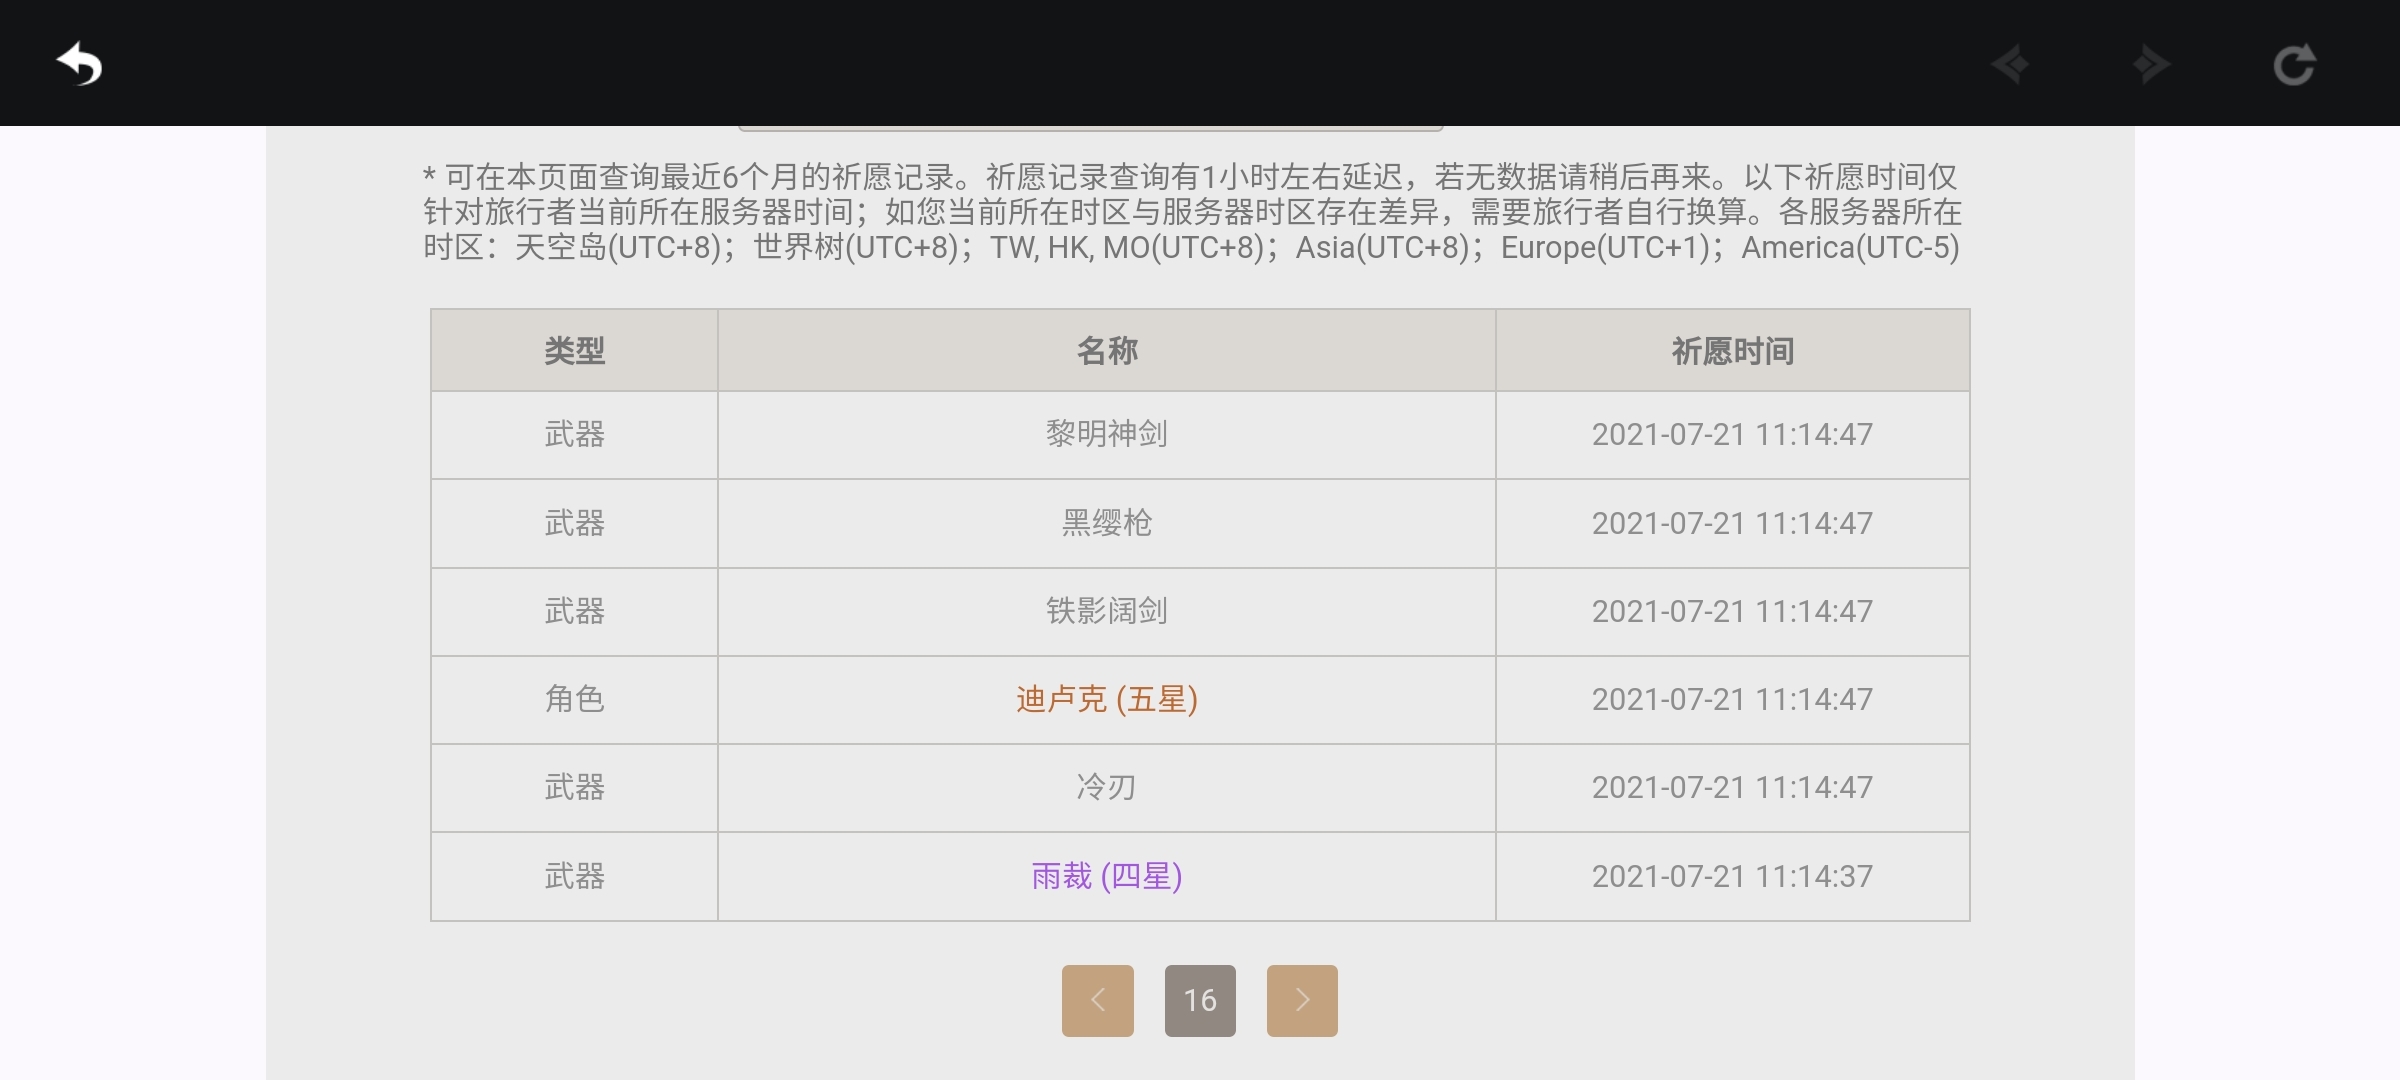Click the refresh page icon
Screen dimensions: 2400x1080
pos(2294,65)
